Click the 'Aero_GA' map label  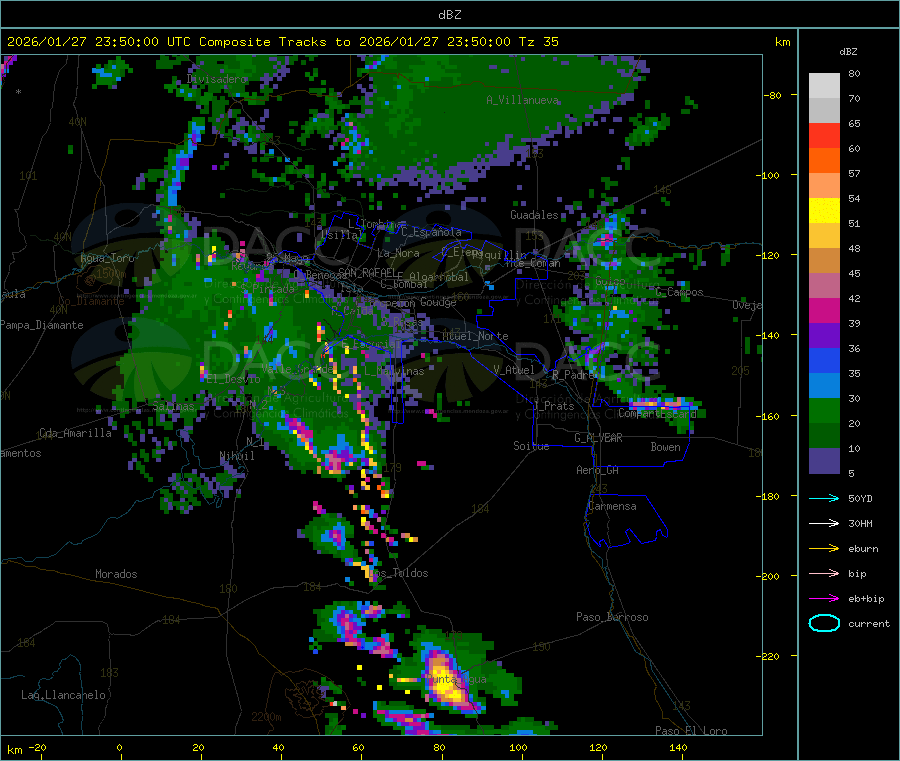pyautogui.click(x=598, y=470)
